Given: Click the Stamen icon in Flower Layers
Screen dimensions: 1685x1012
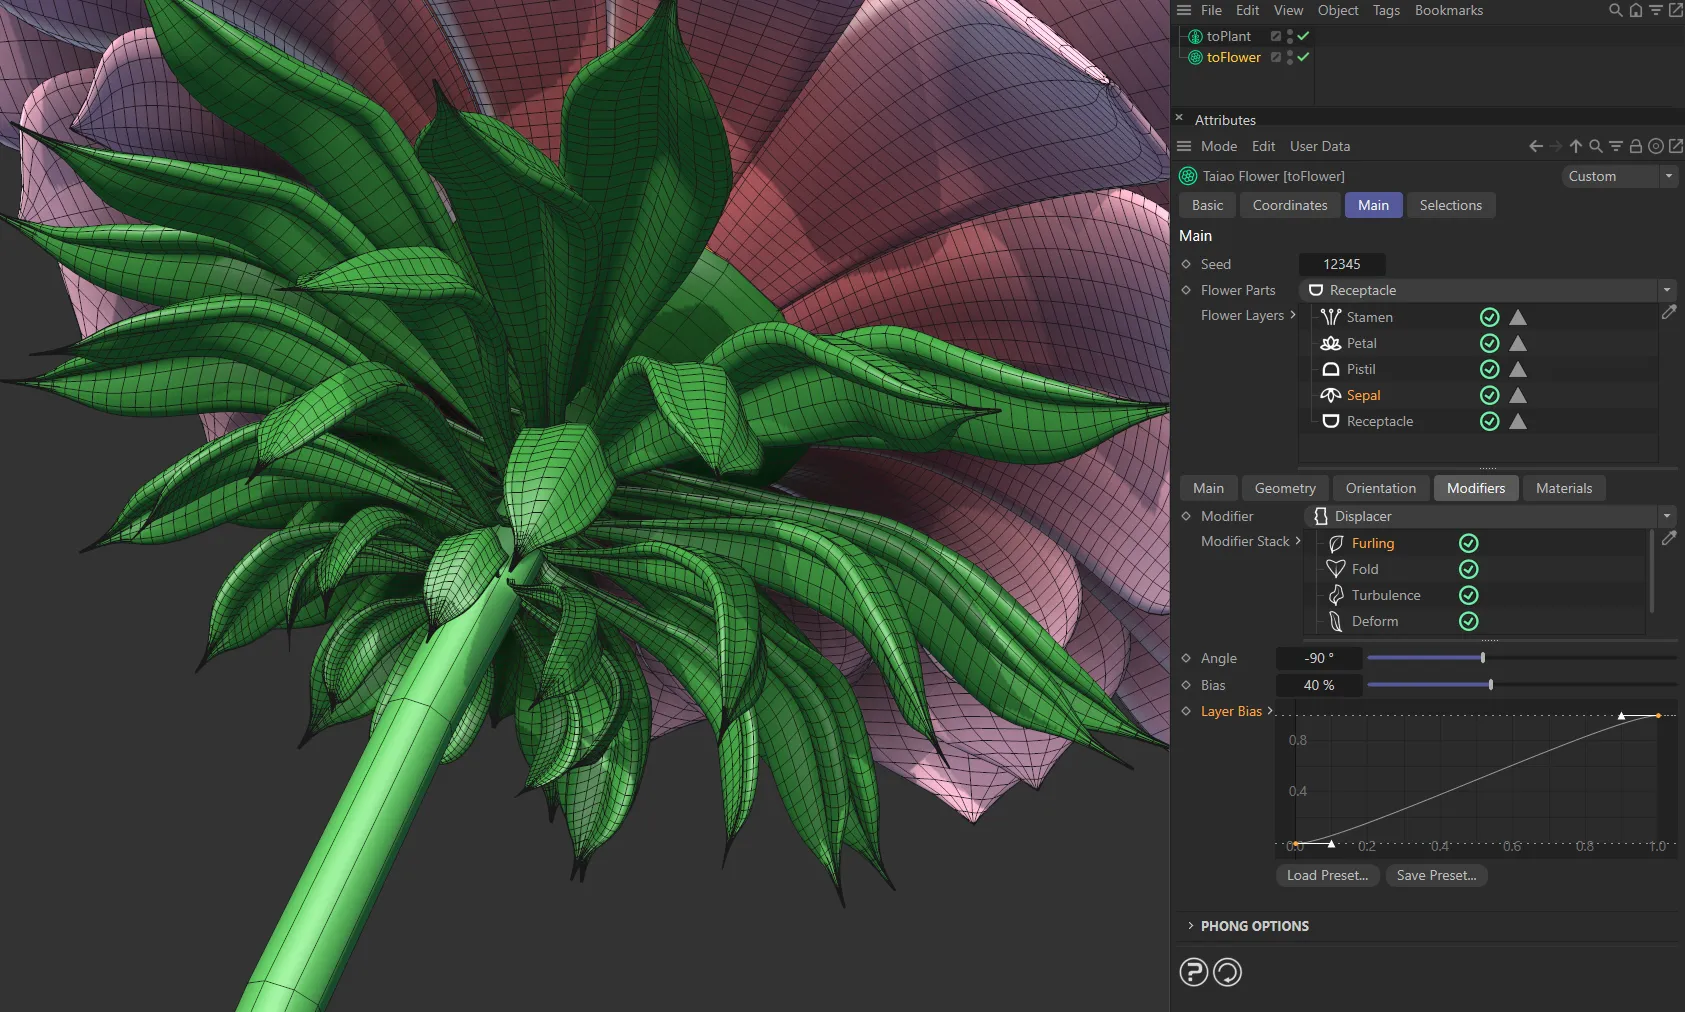Looking at the screenshot, I should click(1331, 317).
